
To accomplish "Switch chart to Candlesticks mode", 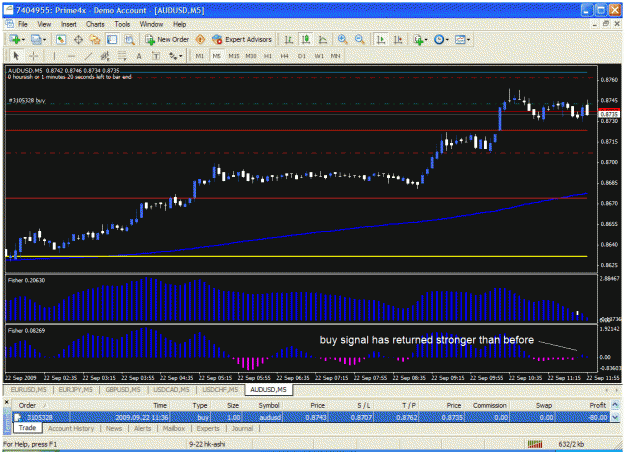I will pos(306,39).
